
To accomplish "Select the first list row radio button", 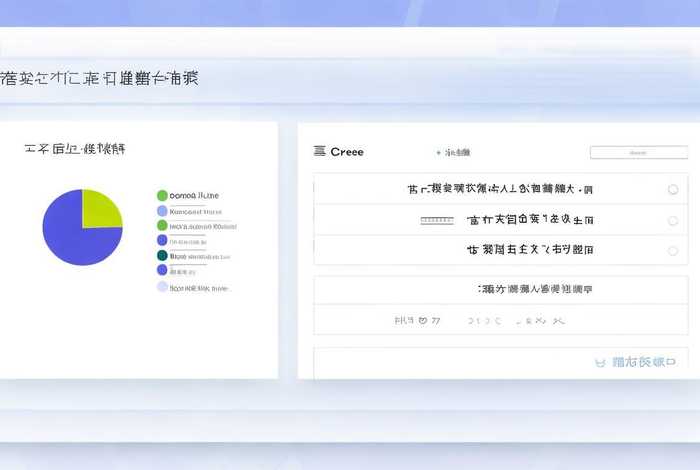I will tap(672, 189).
